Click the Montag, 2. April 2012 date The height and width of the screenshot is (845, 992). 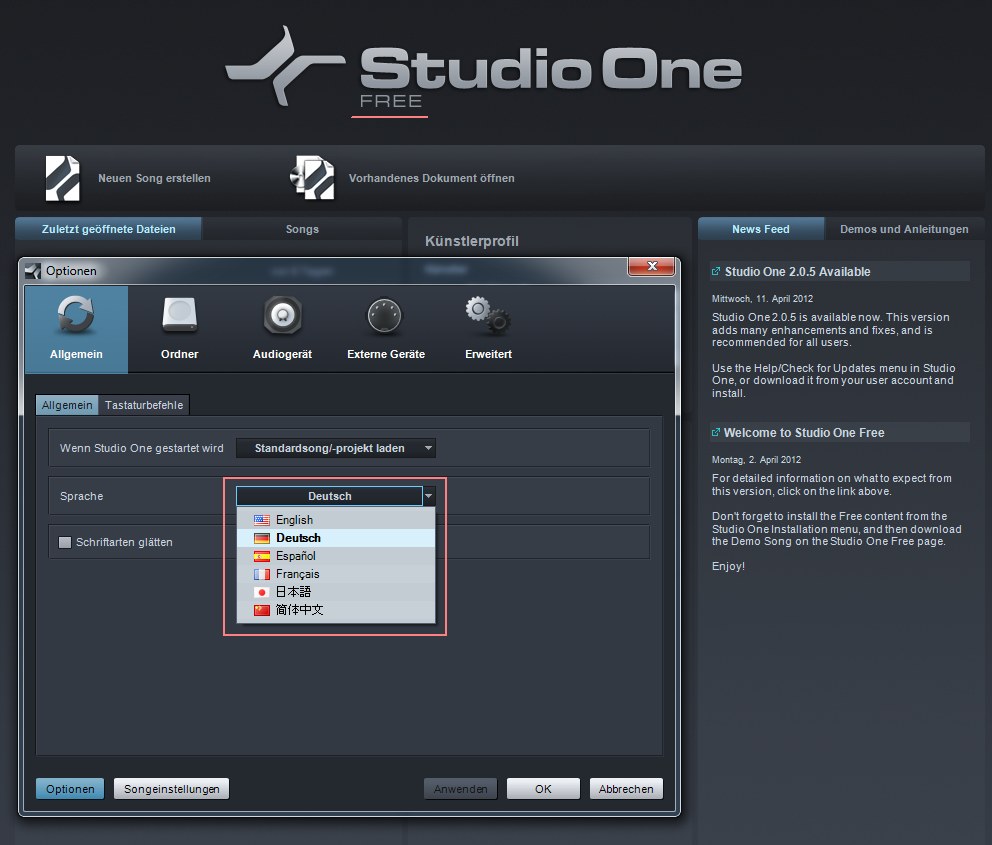coord(757,460)
